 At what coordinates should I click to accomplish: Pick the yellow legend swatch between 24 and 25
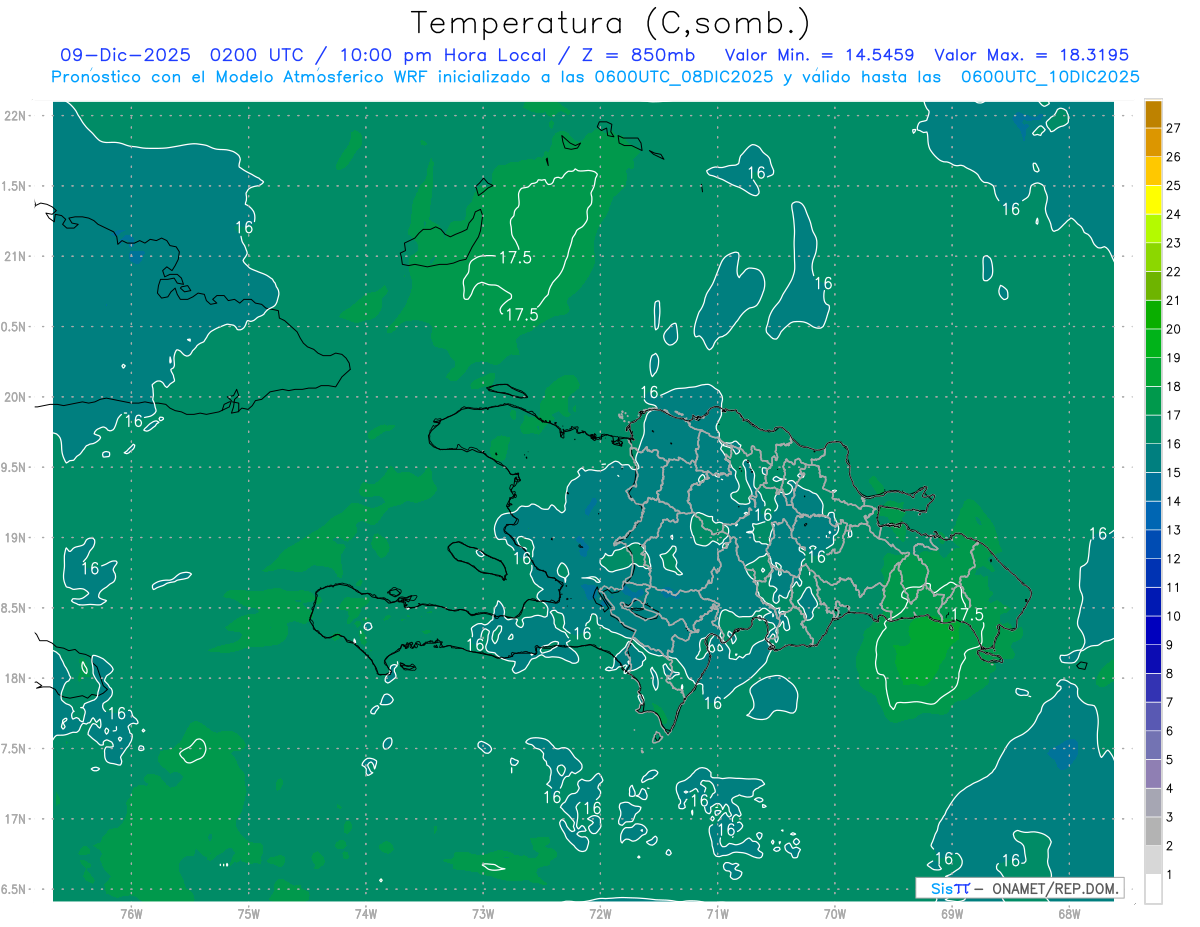(x=1153, y=200)
